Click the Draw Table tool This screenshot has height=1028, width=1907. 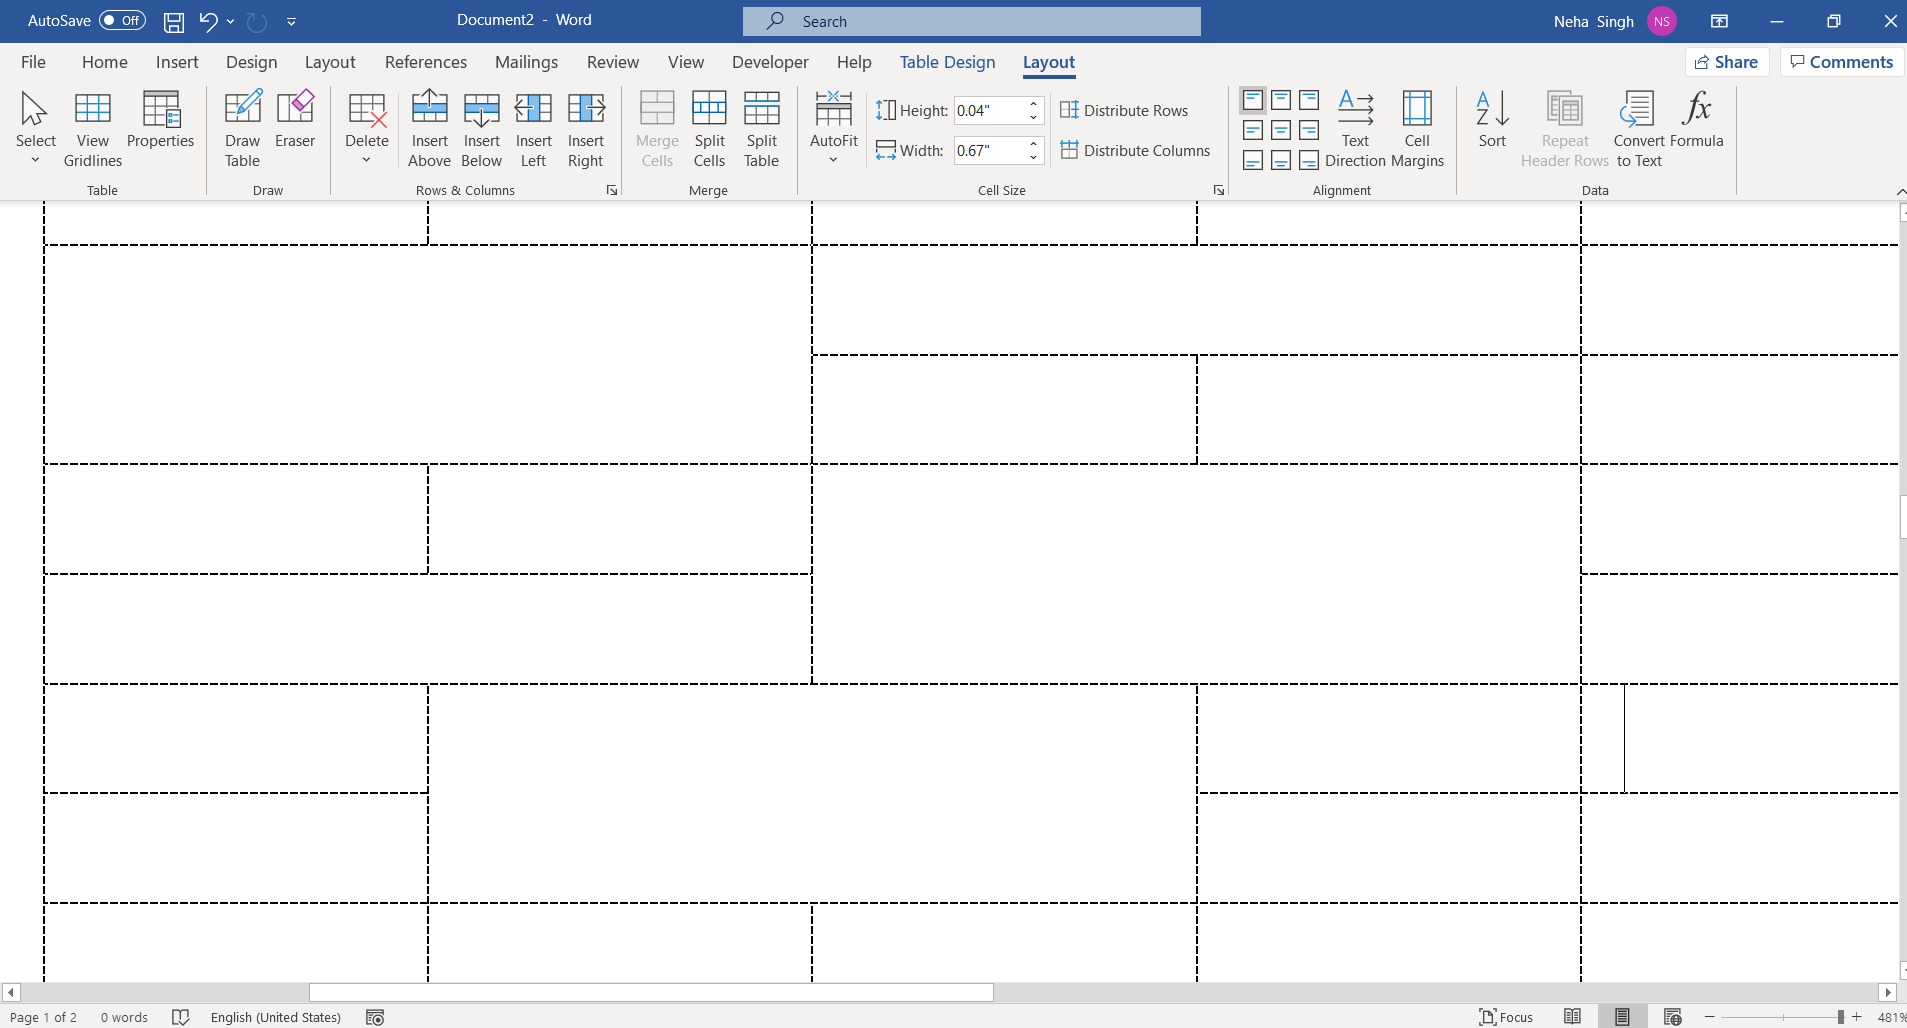coord(242,129)
